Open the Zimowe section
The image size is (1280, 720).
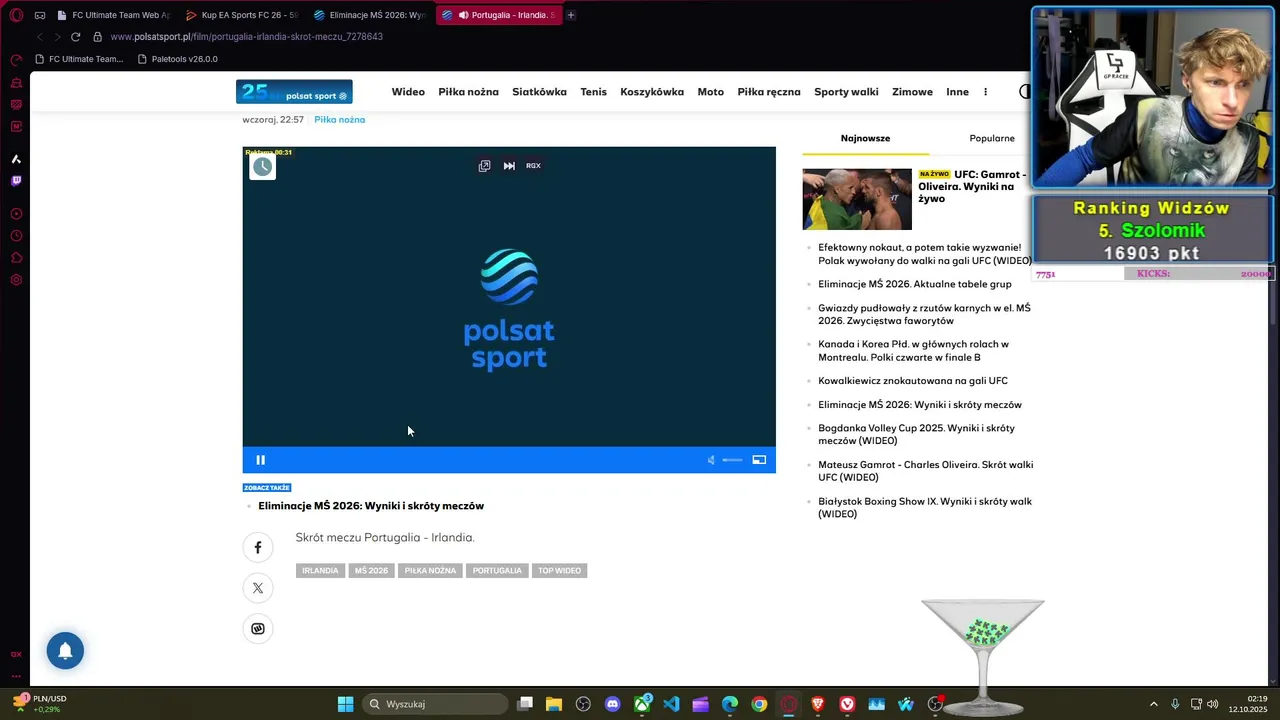pyautogui.click(x=912, y=92)
